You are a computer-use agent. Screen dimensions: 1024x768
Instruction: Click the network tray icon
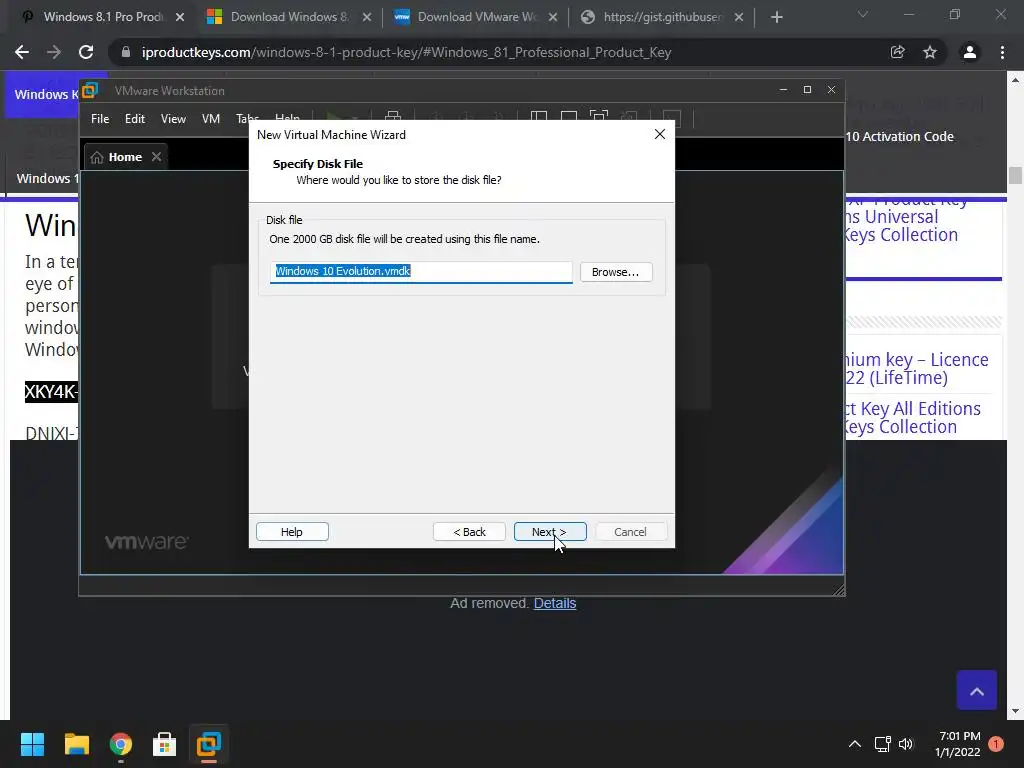[x=882, y=744]
